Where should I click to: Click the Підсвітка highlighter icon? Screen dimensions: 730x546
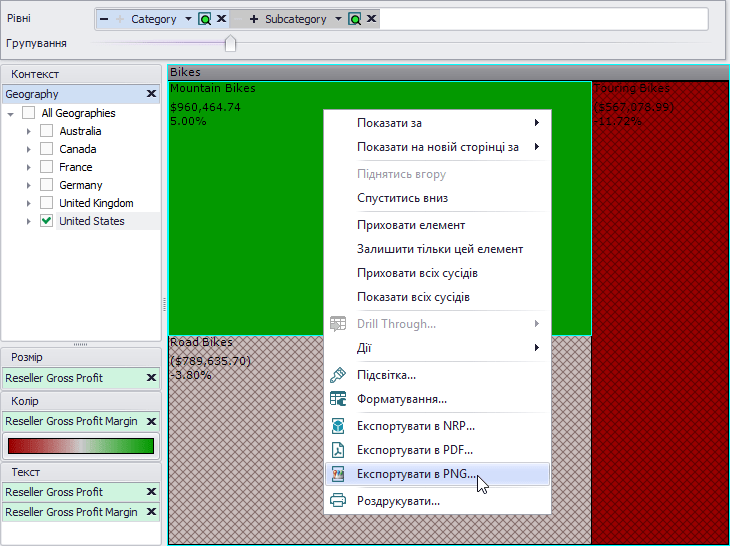(338, 375)
